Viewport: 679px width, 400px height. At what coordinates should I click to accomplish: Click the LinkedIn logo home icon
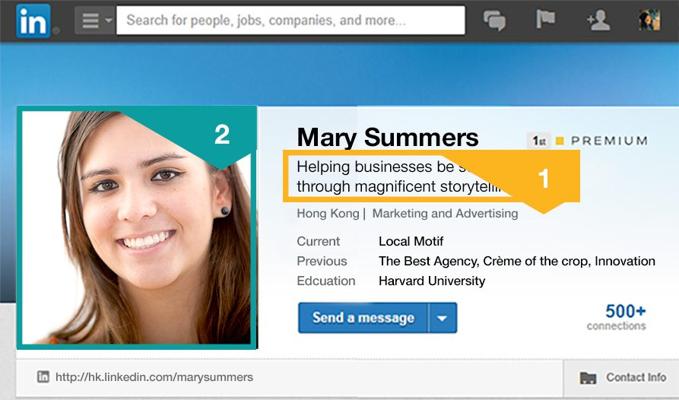pyautogui.click(x=33, y=21)
